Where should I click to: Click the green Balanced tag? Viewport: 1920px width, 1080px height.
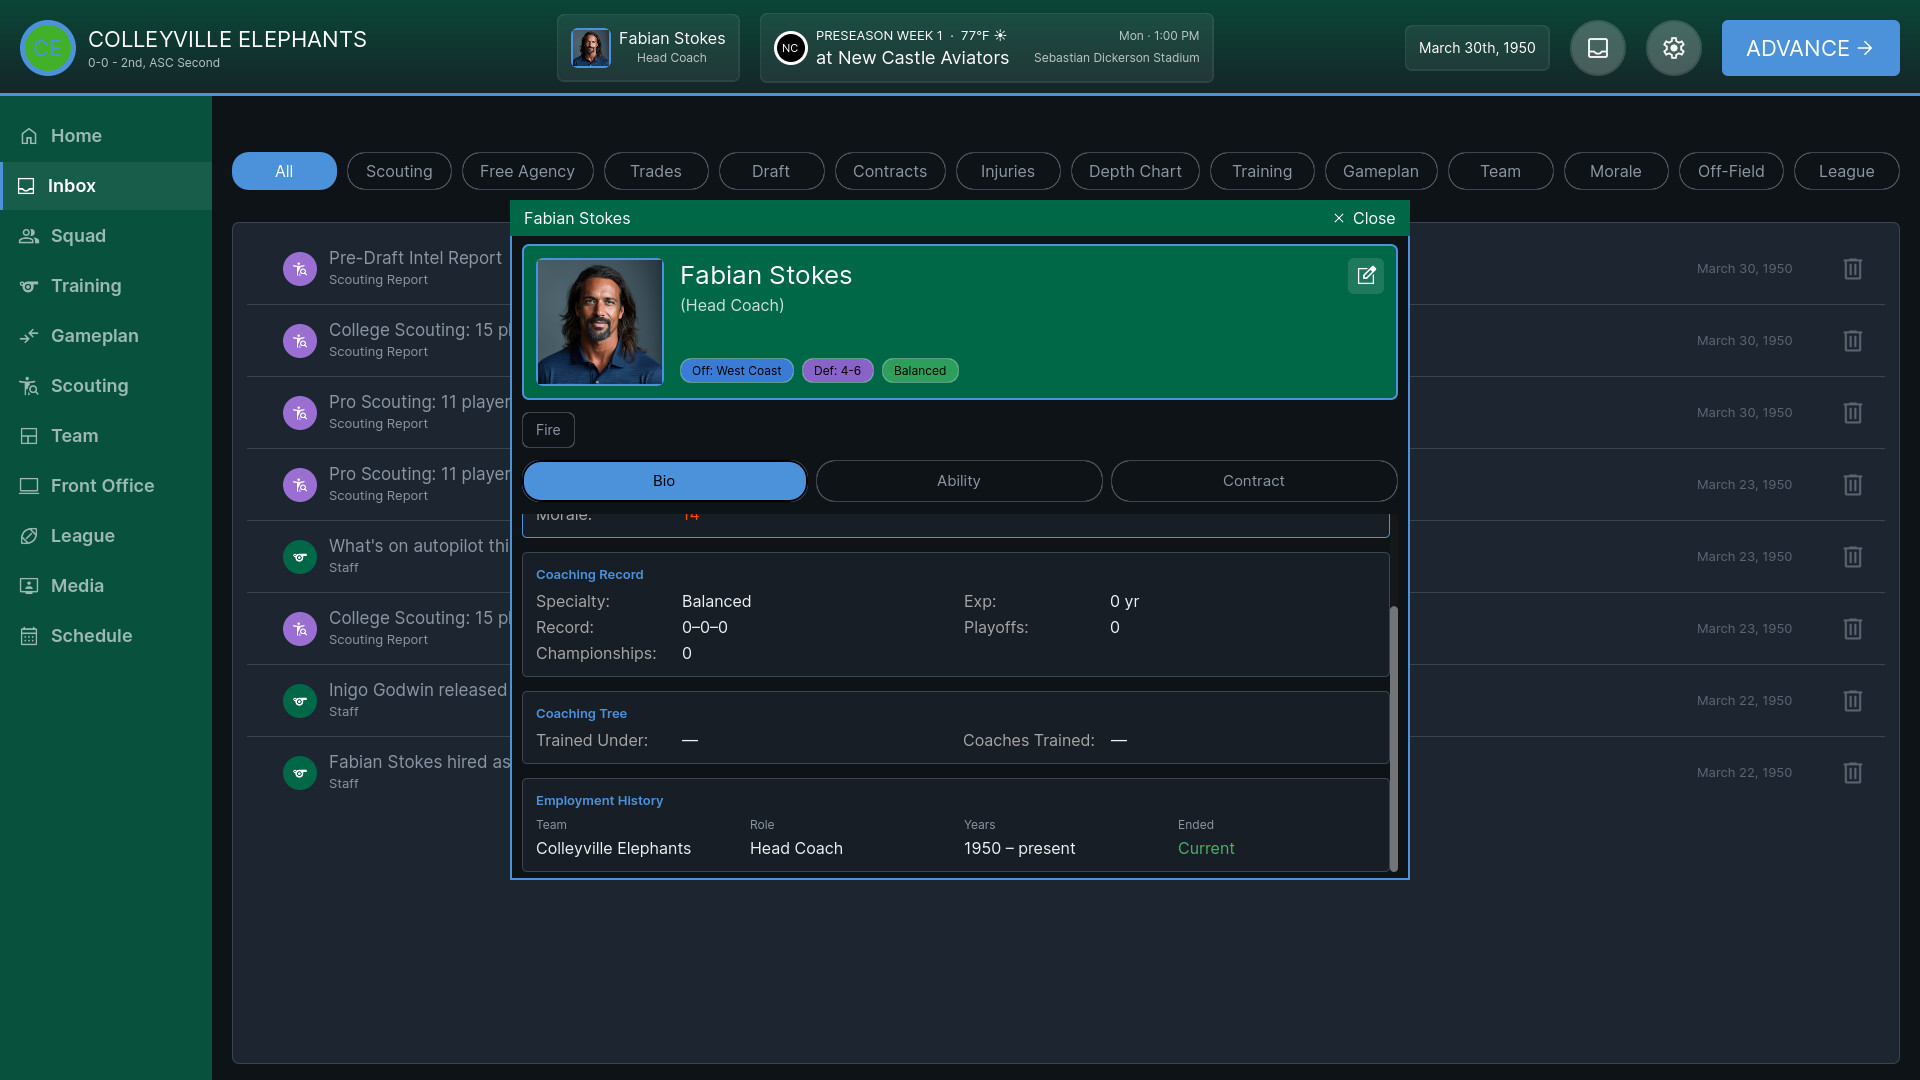(920, 371)
